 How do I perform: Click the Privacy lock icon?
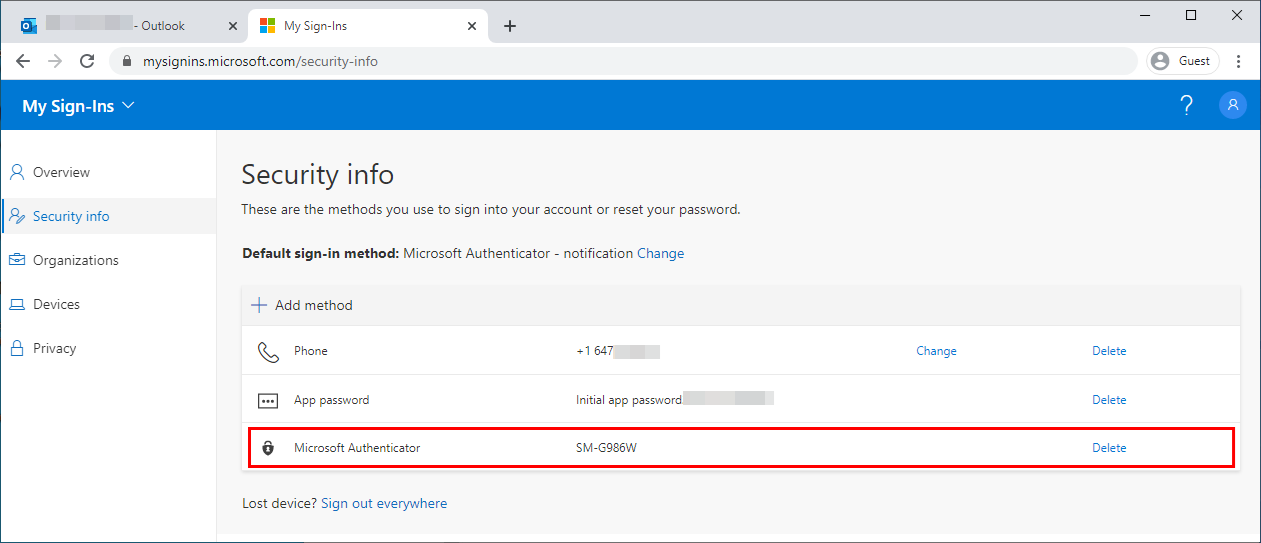17,348
